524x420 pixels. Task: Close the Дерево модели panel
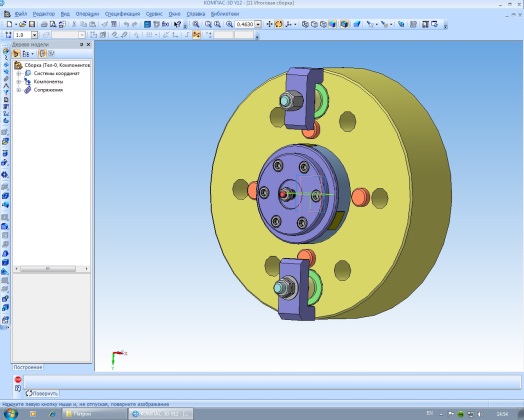(88, 44)
